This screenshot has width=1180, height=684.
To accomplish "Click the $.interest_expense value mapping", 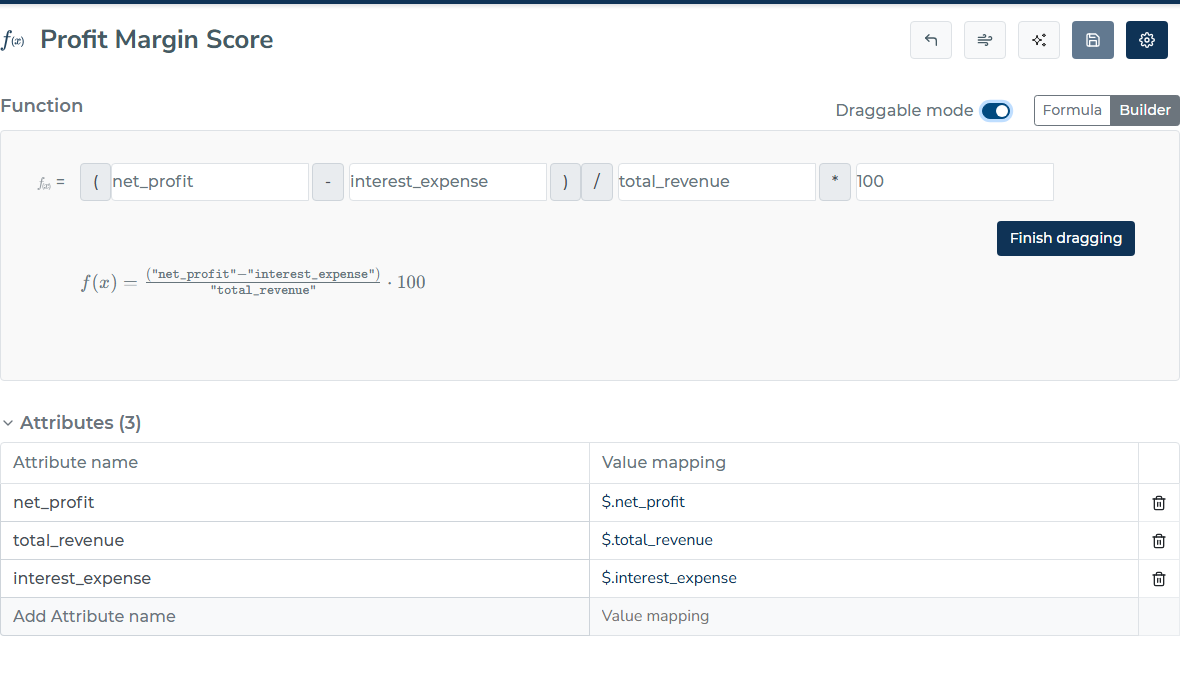I will (864, 579).
